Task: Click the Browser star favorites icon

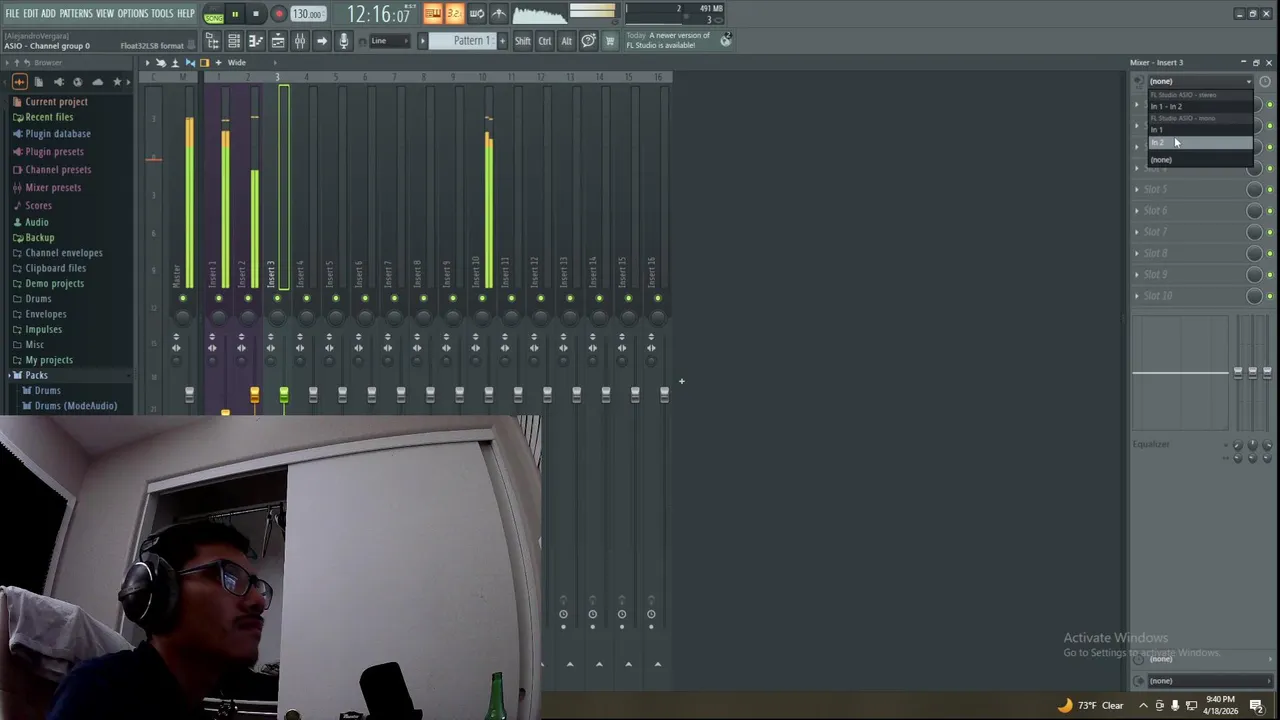Action: point(116,82)
